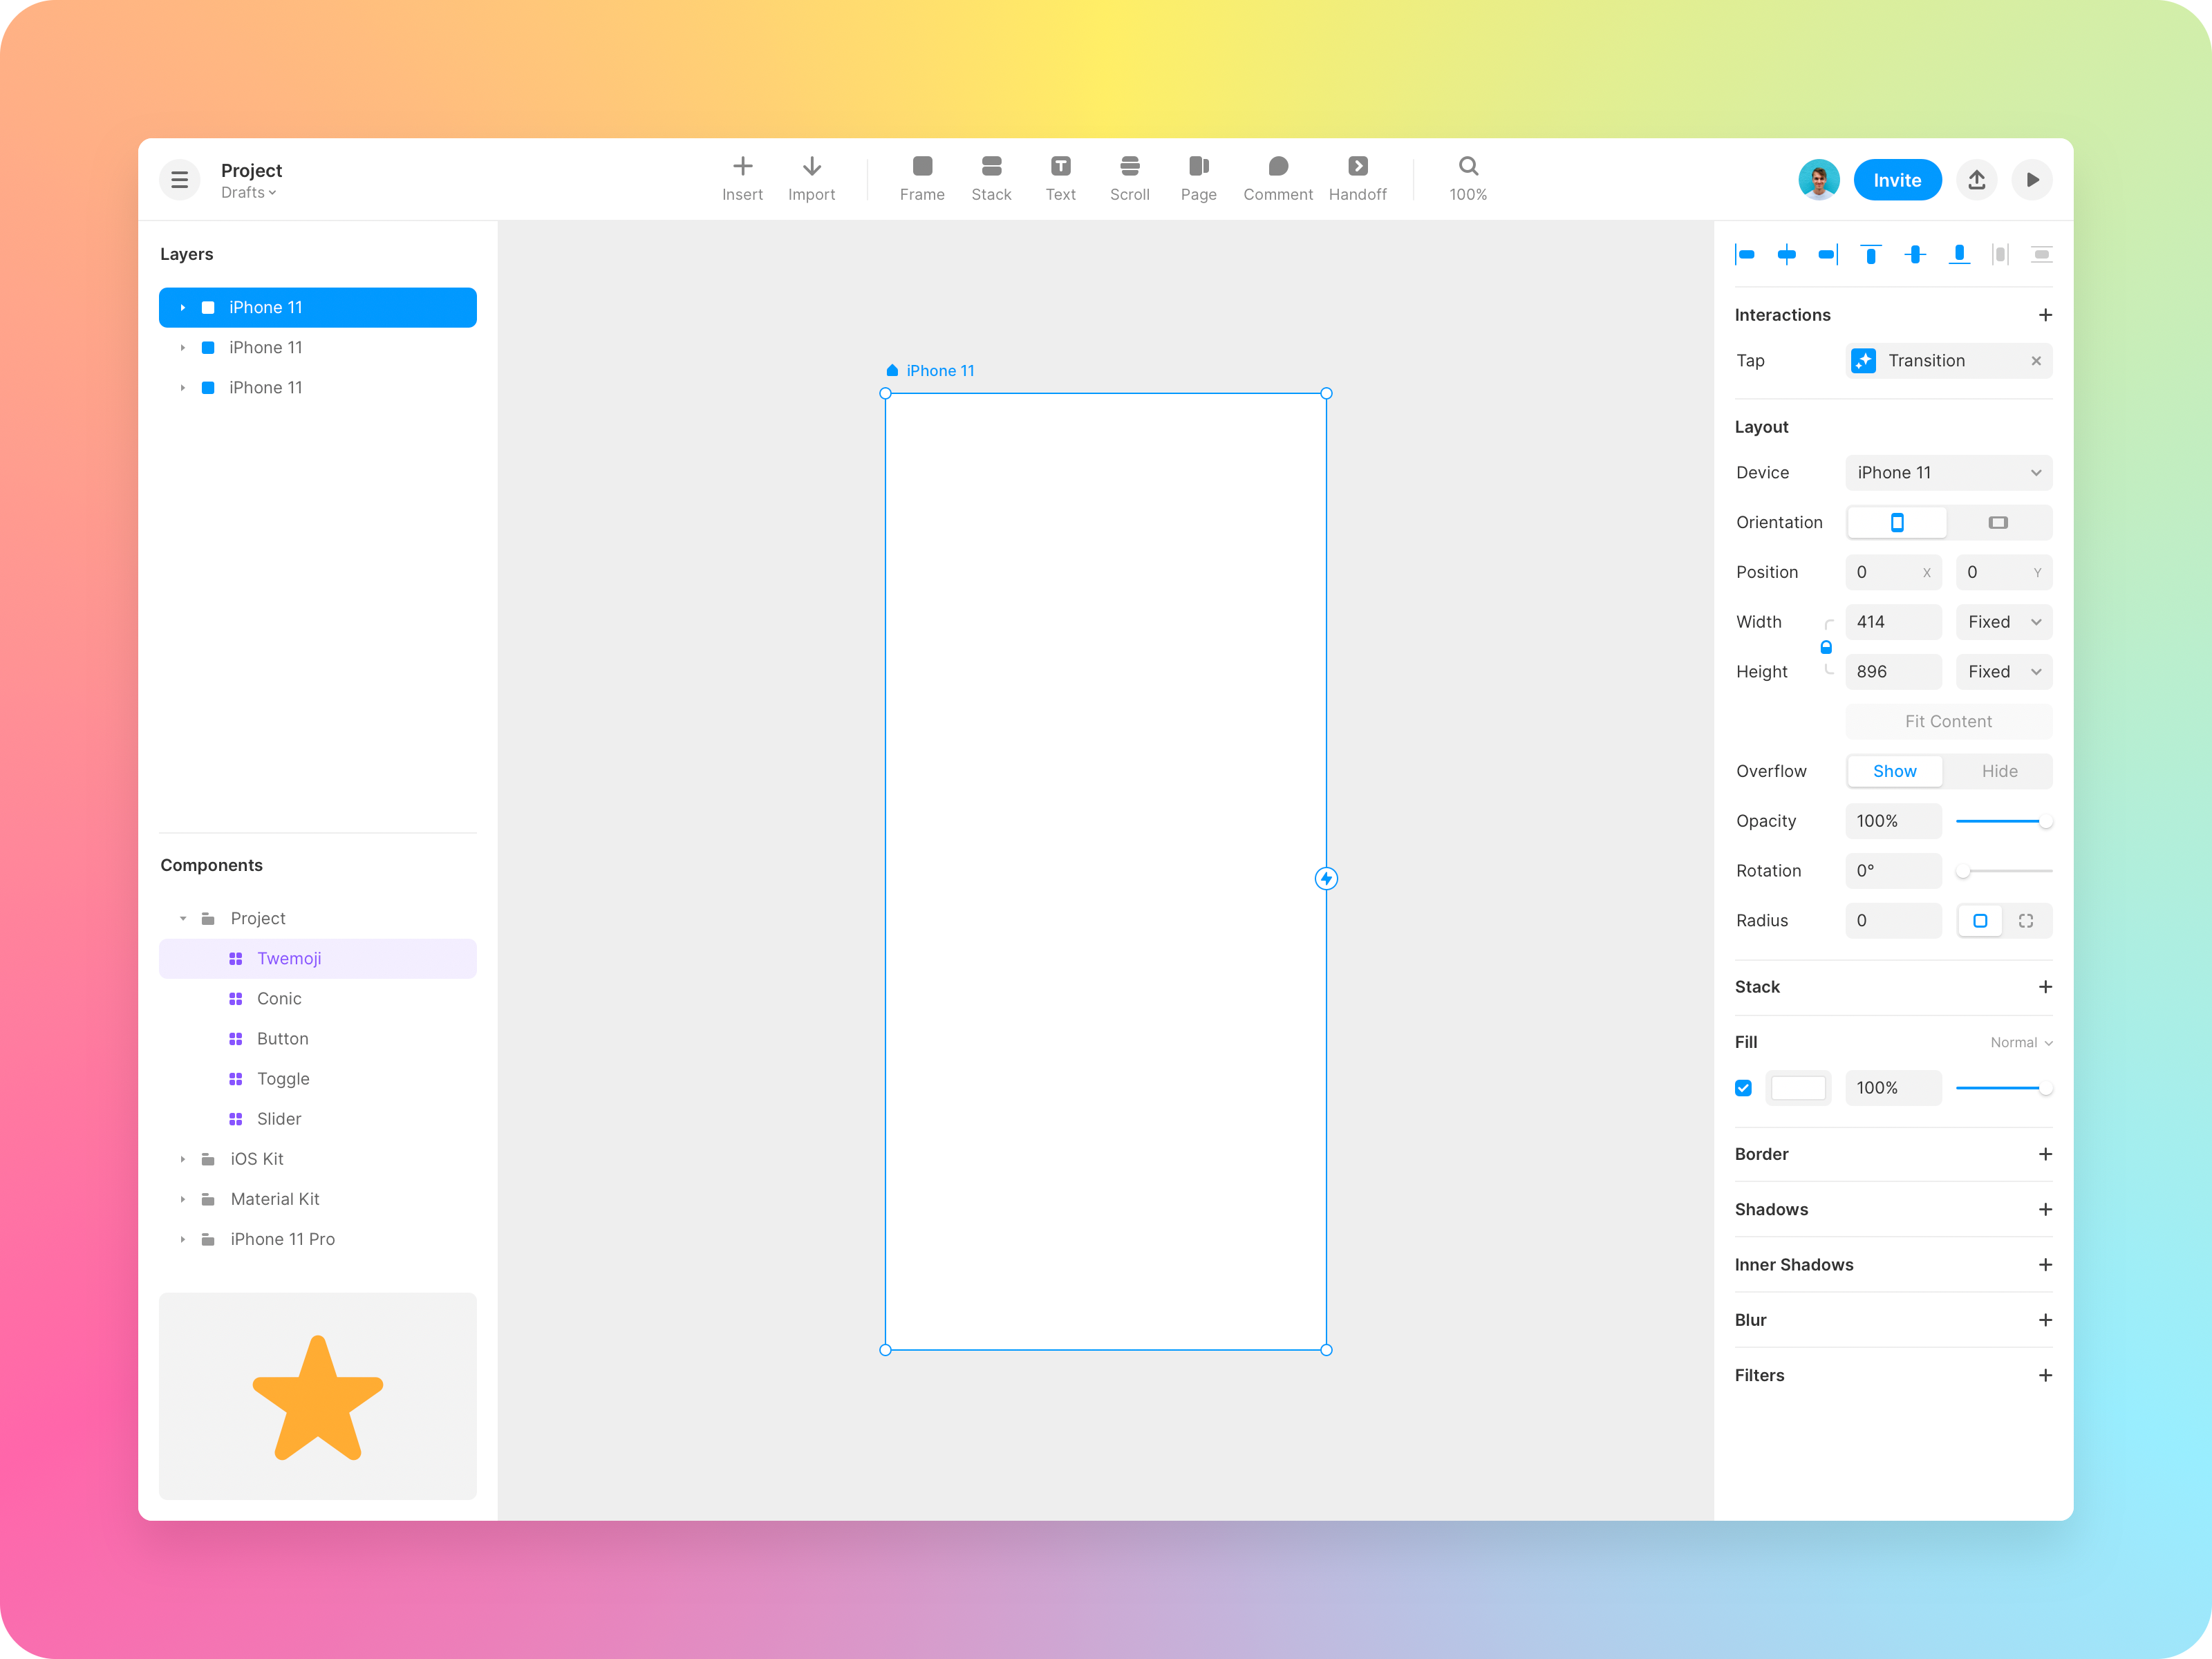Screen dimensions: 2212x1659
Task: Set Overflow to Show
Action: tap(1894, 771)
